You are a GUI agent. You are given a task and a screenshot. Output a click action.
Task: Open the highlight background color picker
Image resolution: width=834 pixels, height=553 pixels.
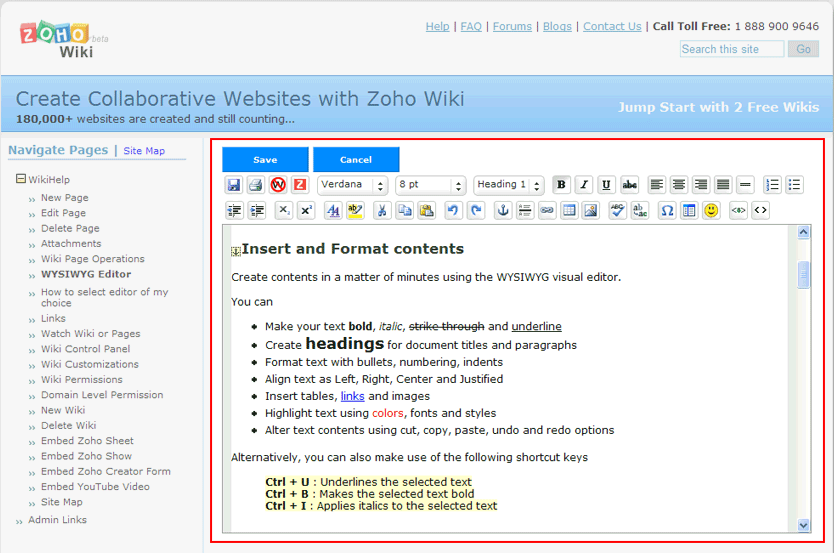[355, 211]
